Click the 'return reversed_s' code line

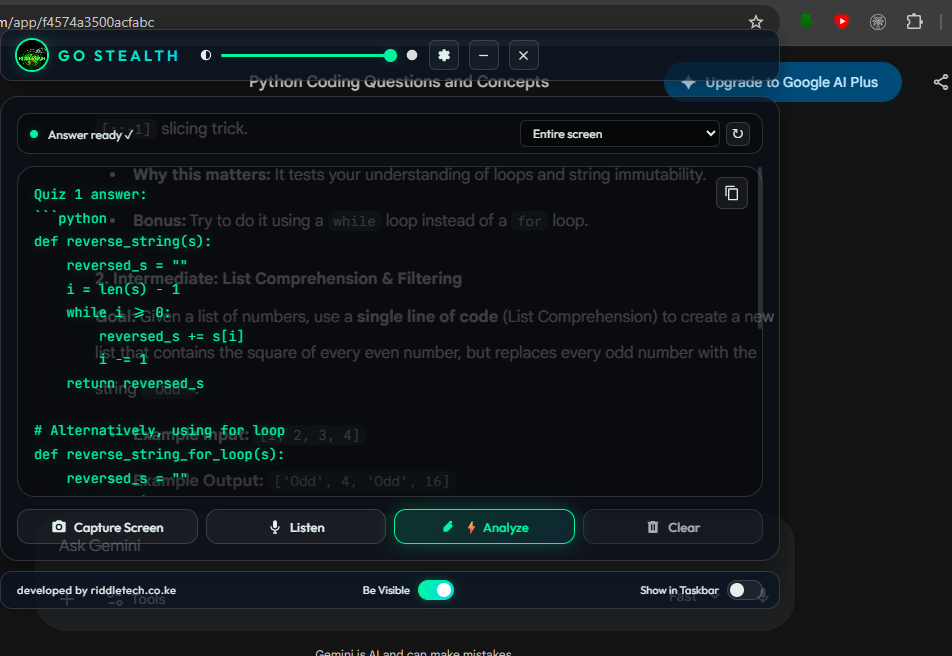coord(135,384)
